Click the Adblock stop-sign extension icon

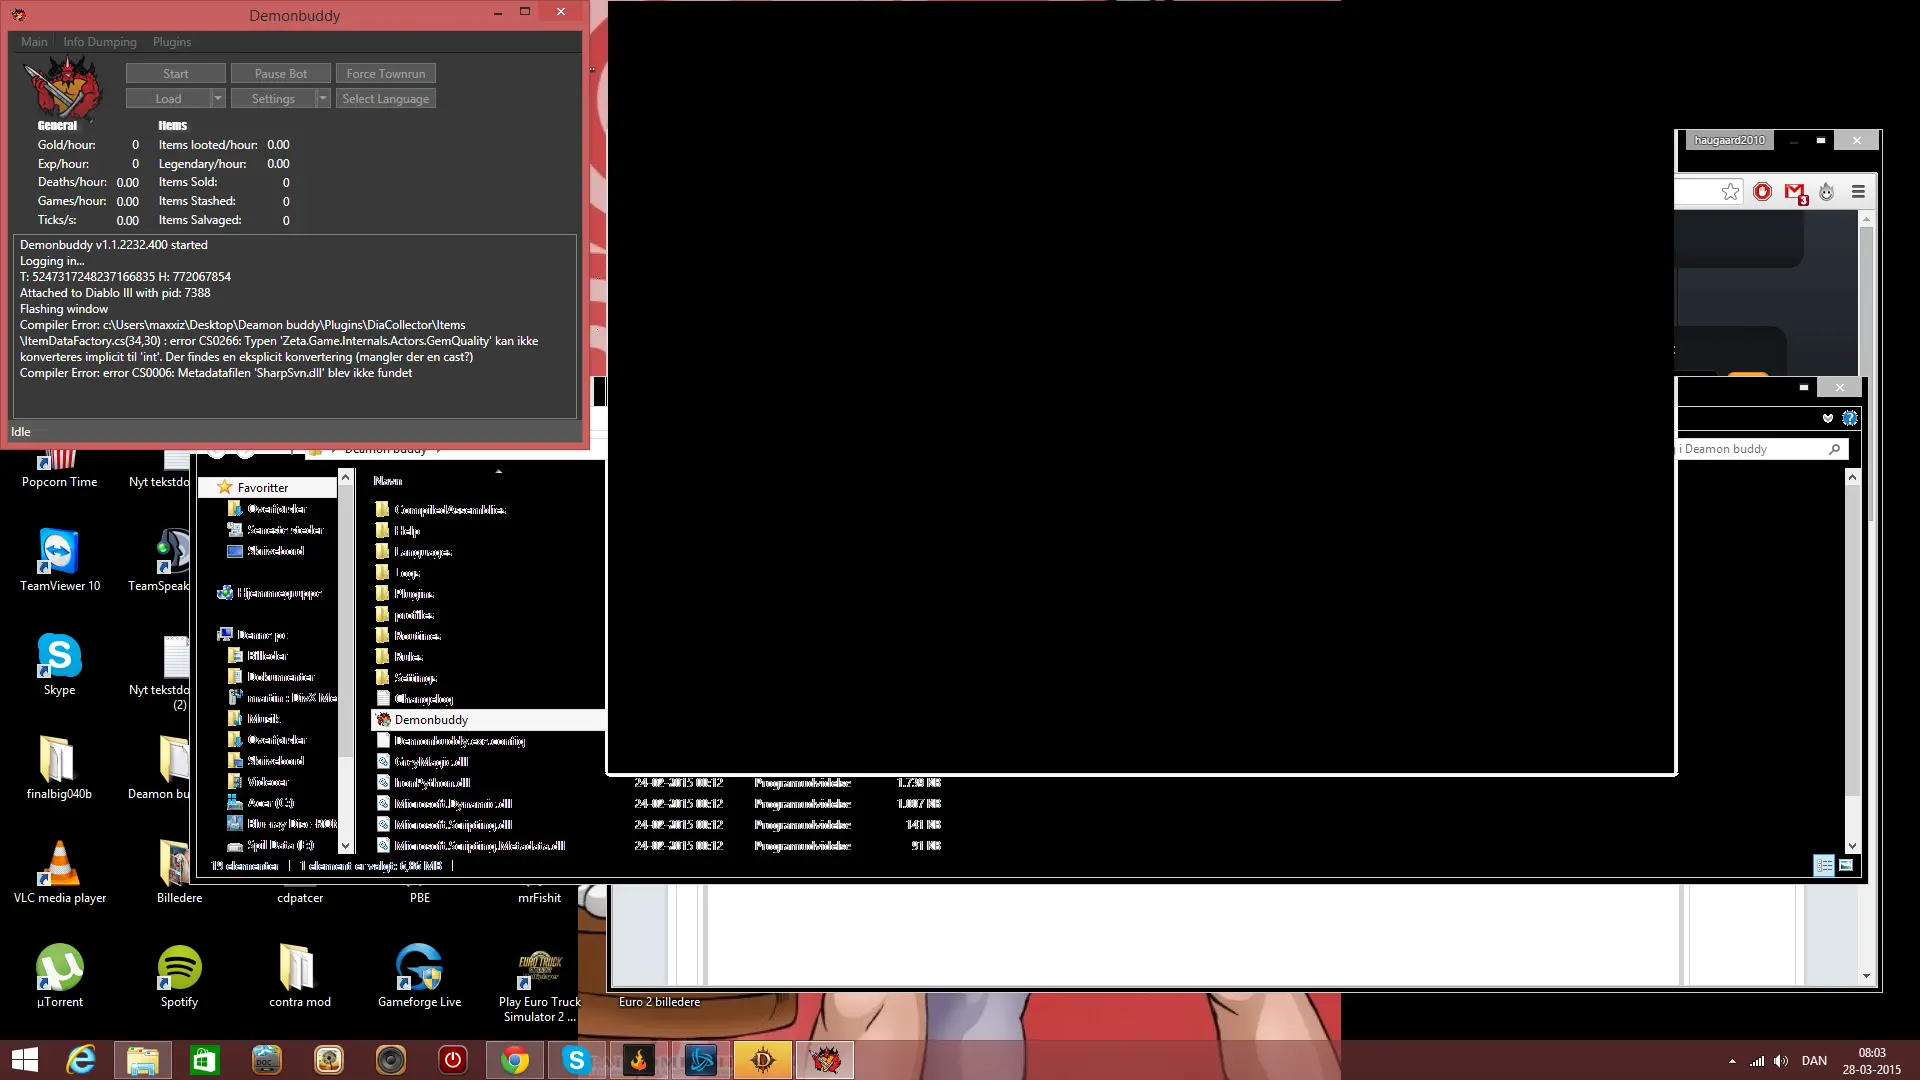pyautogui.click(x=1762, y=192)
